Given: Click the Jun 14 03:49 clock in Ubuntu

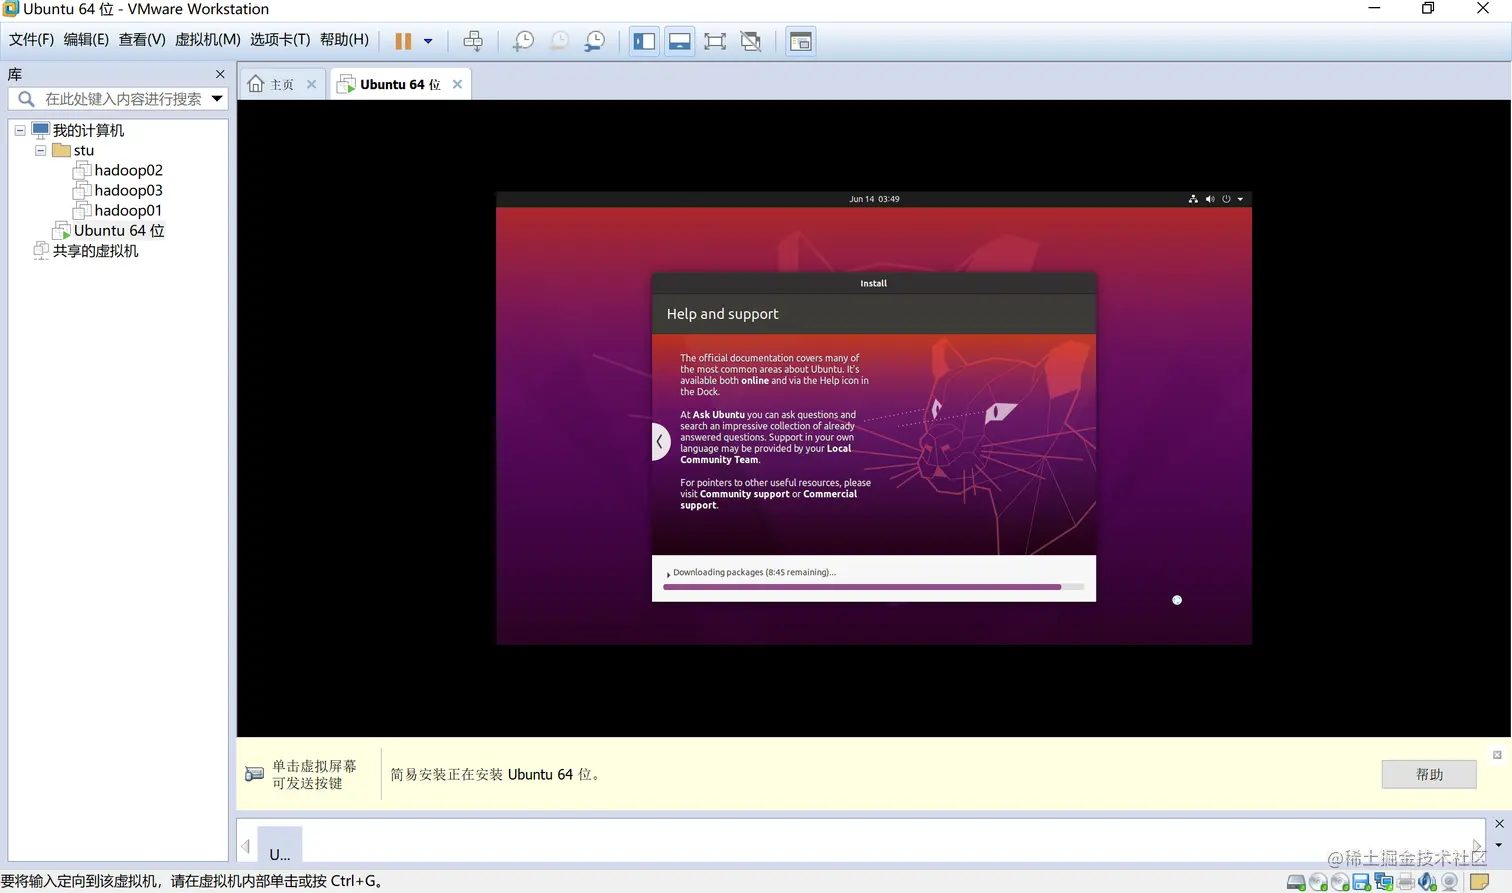Looking at the screenshot, I should click(x=874, y=199).
